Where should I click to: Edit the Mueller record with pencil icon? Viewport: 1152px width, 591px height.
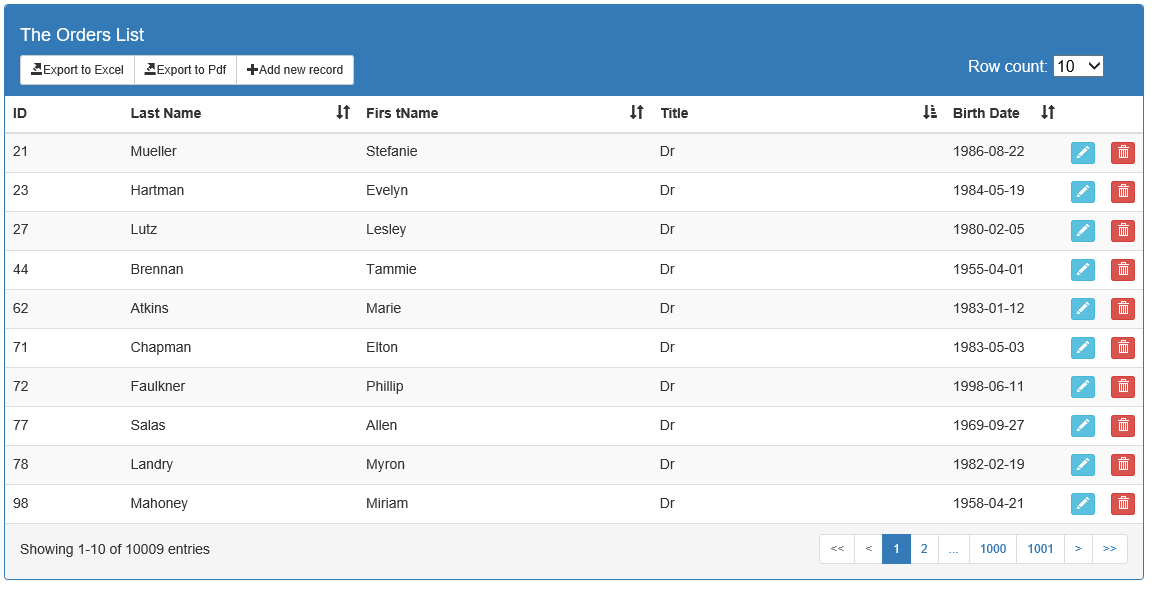1082,153
